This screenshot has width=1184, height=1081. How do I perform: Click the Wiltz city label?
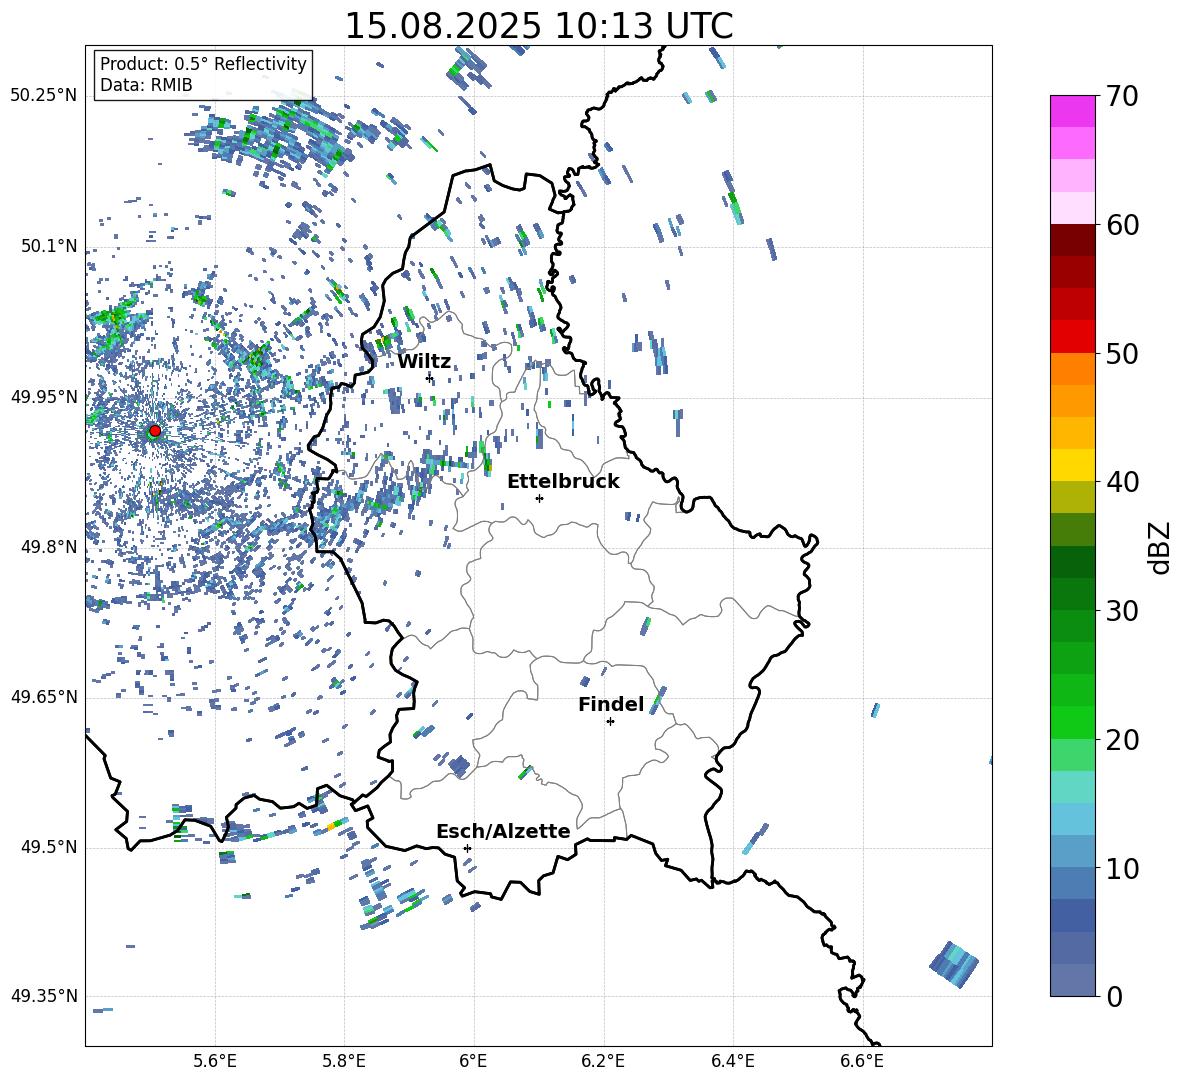pyautogui.click(x=424, y=362)
